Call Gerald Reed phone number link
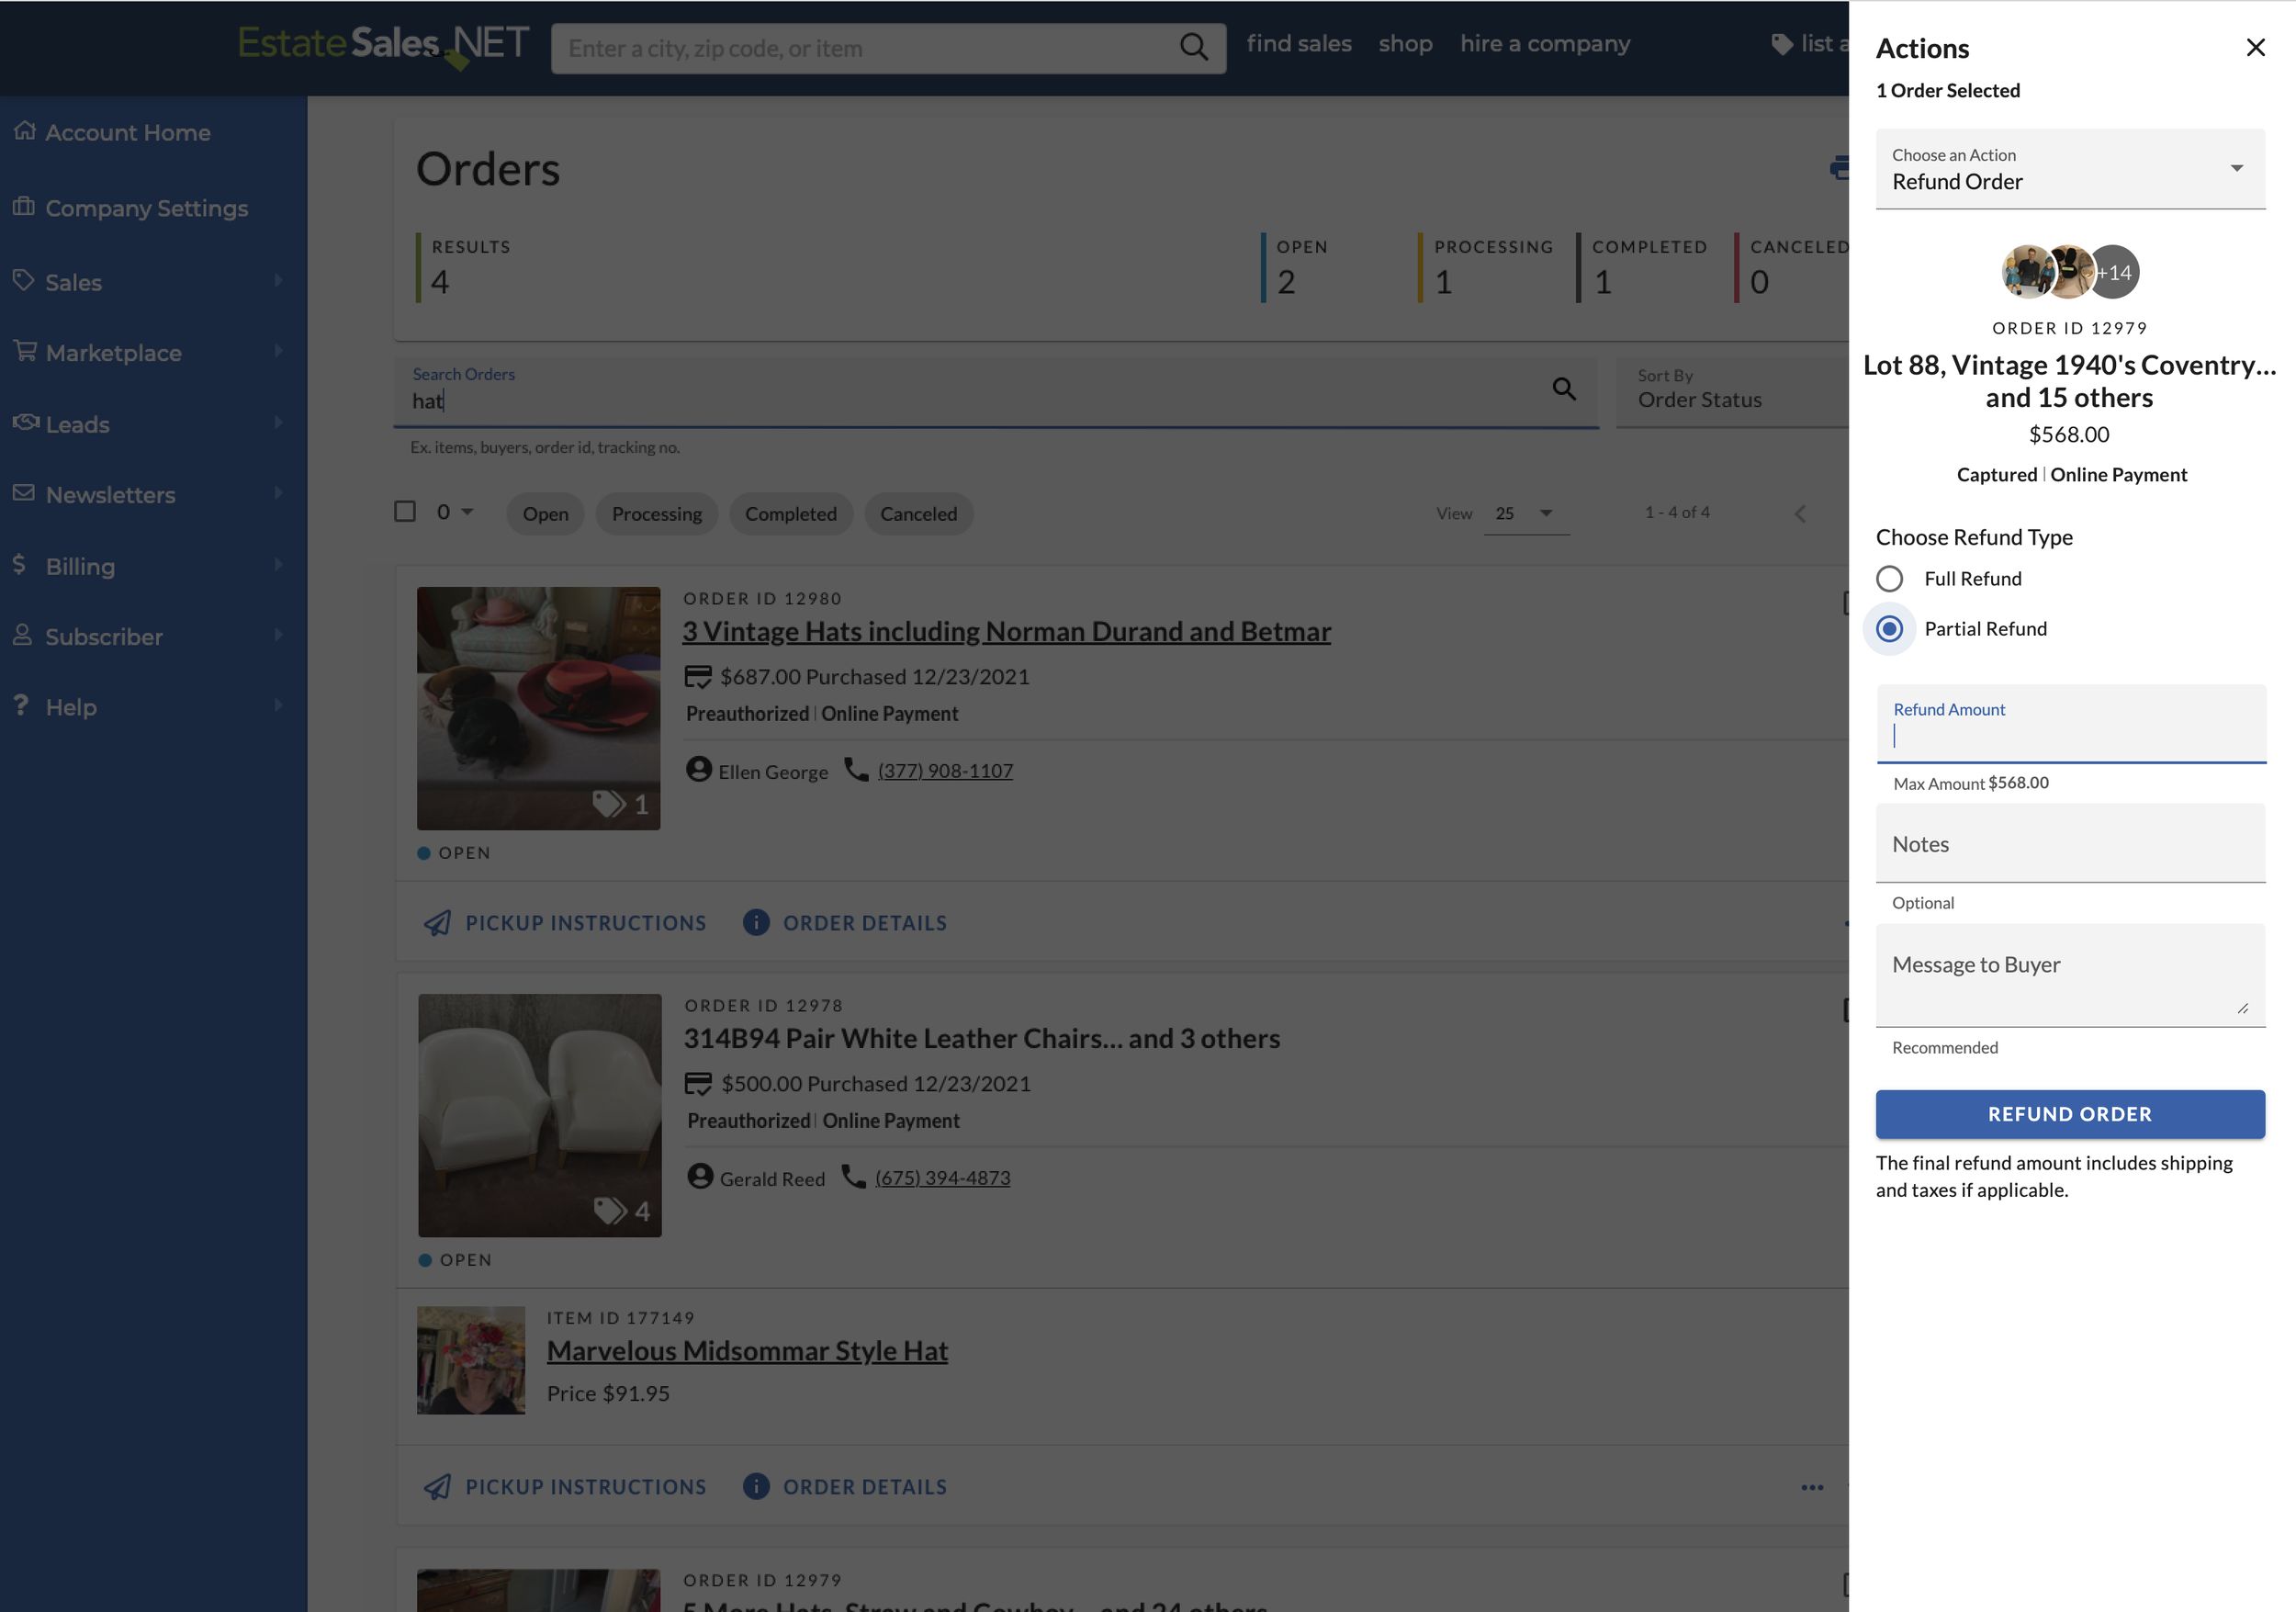 pos(942,1178)
